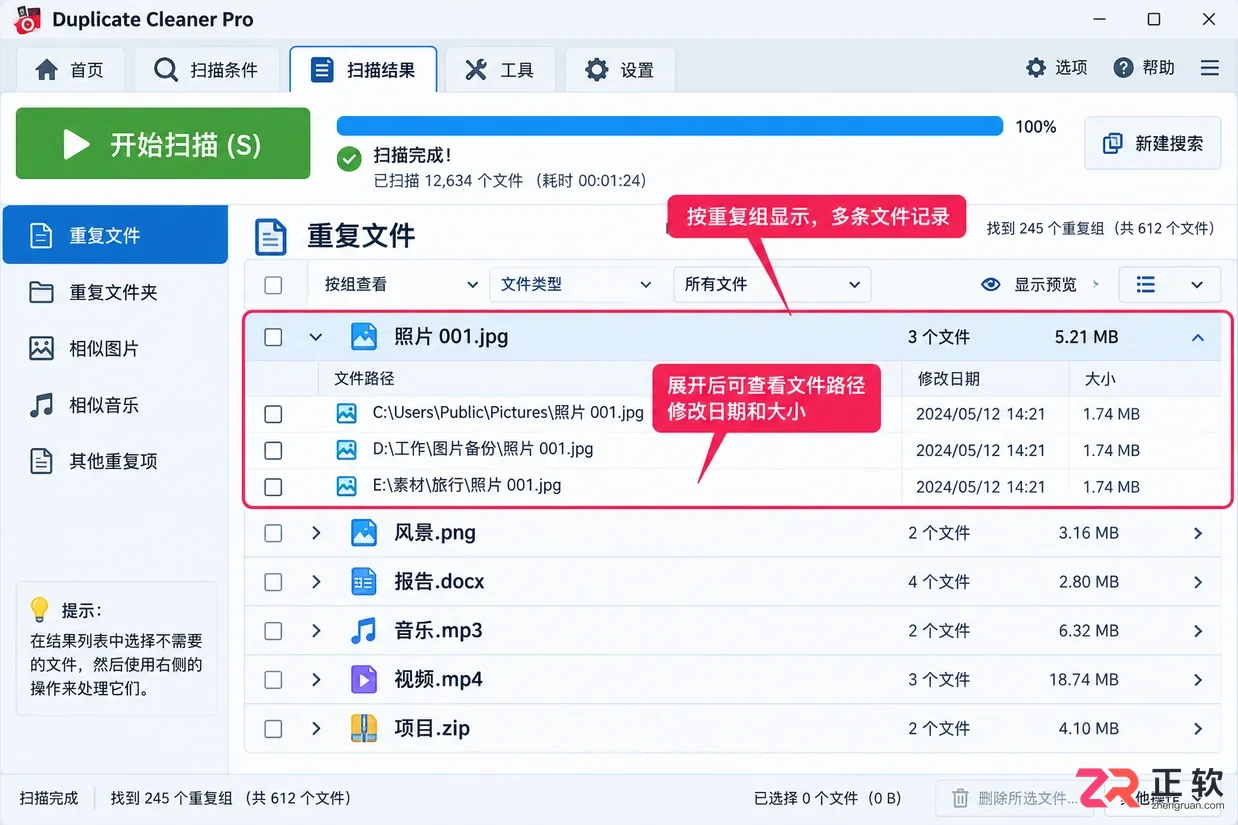
Task: Click the lightbulb 提示 icon
Action: [x=40, y=609]
